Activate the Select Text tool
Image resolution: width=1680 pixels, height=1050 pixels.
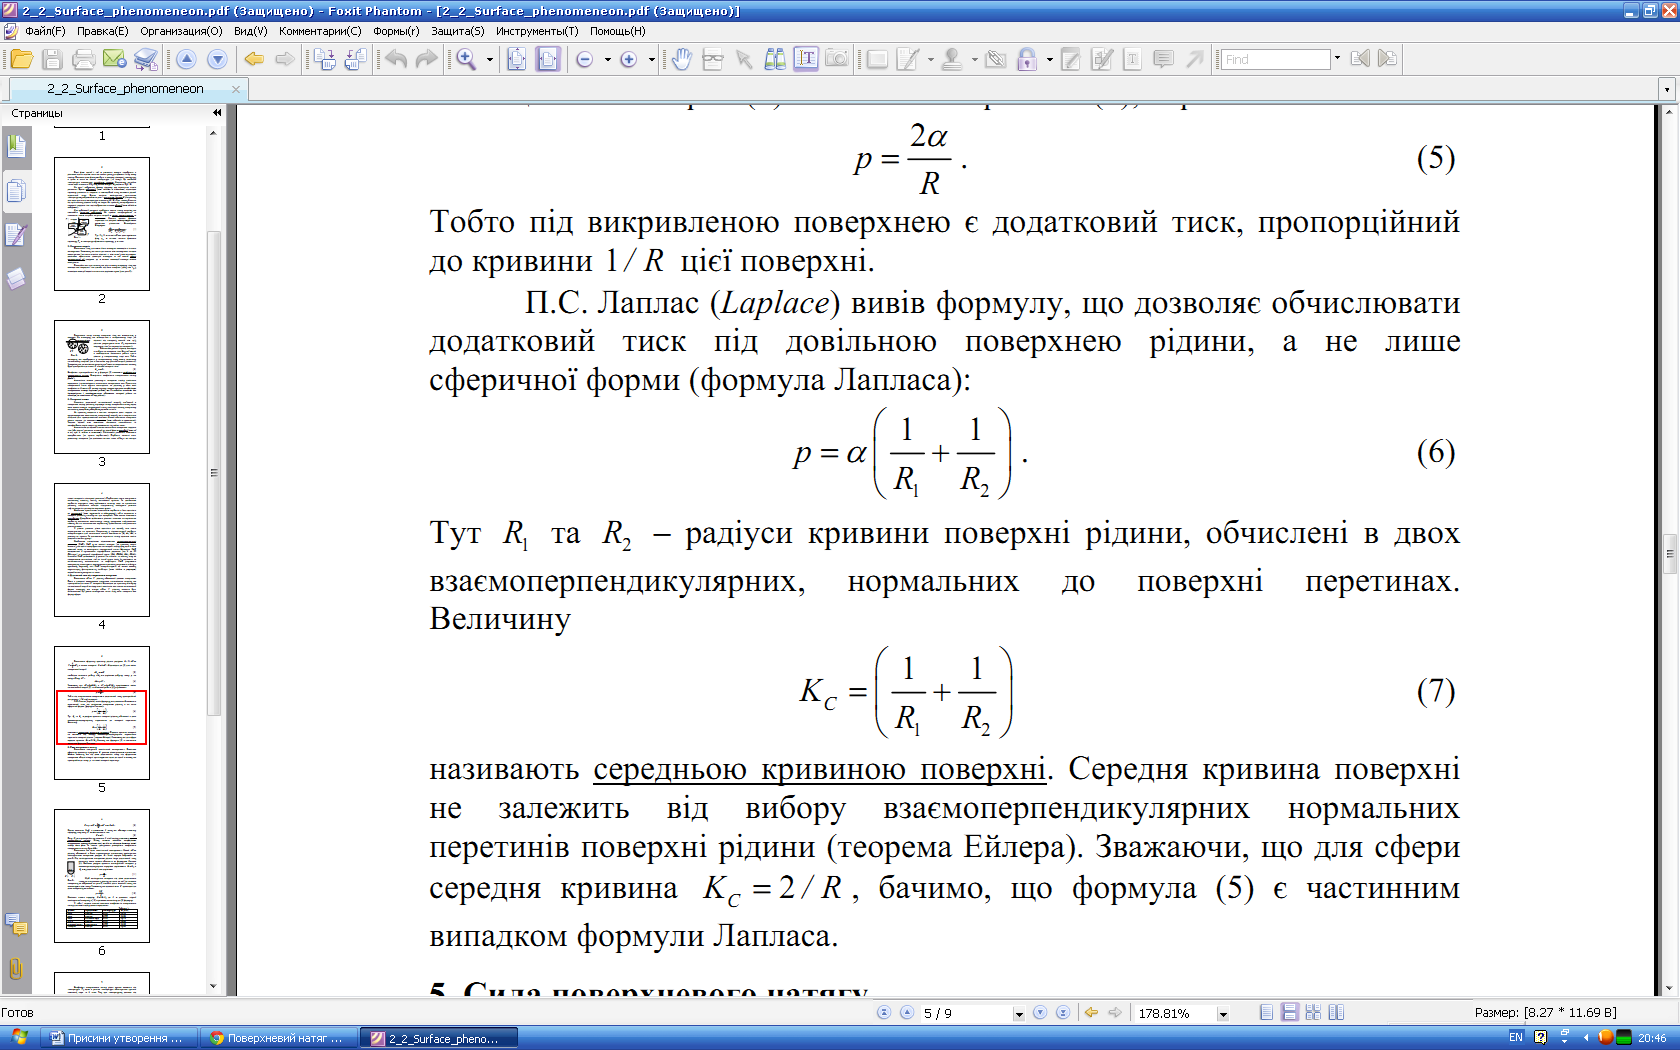point(806,60)
